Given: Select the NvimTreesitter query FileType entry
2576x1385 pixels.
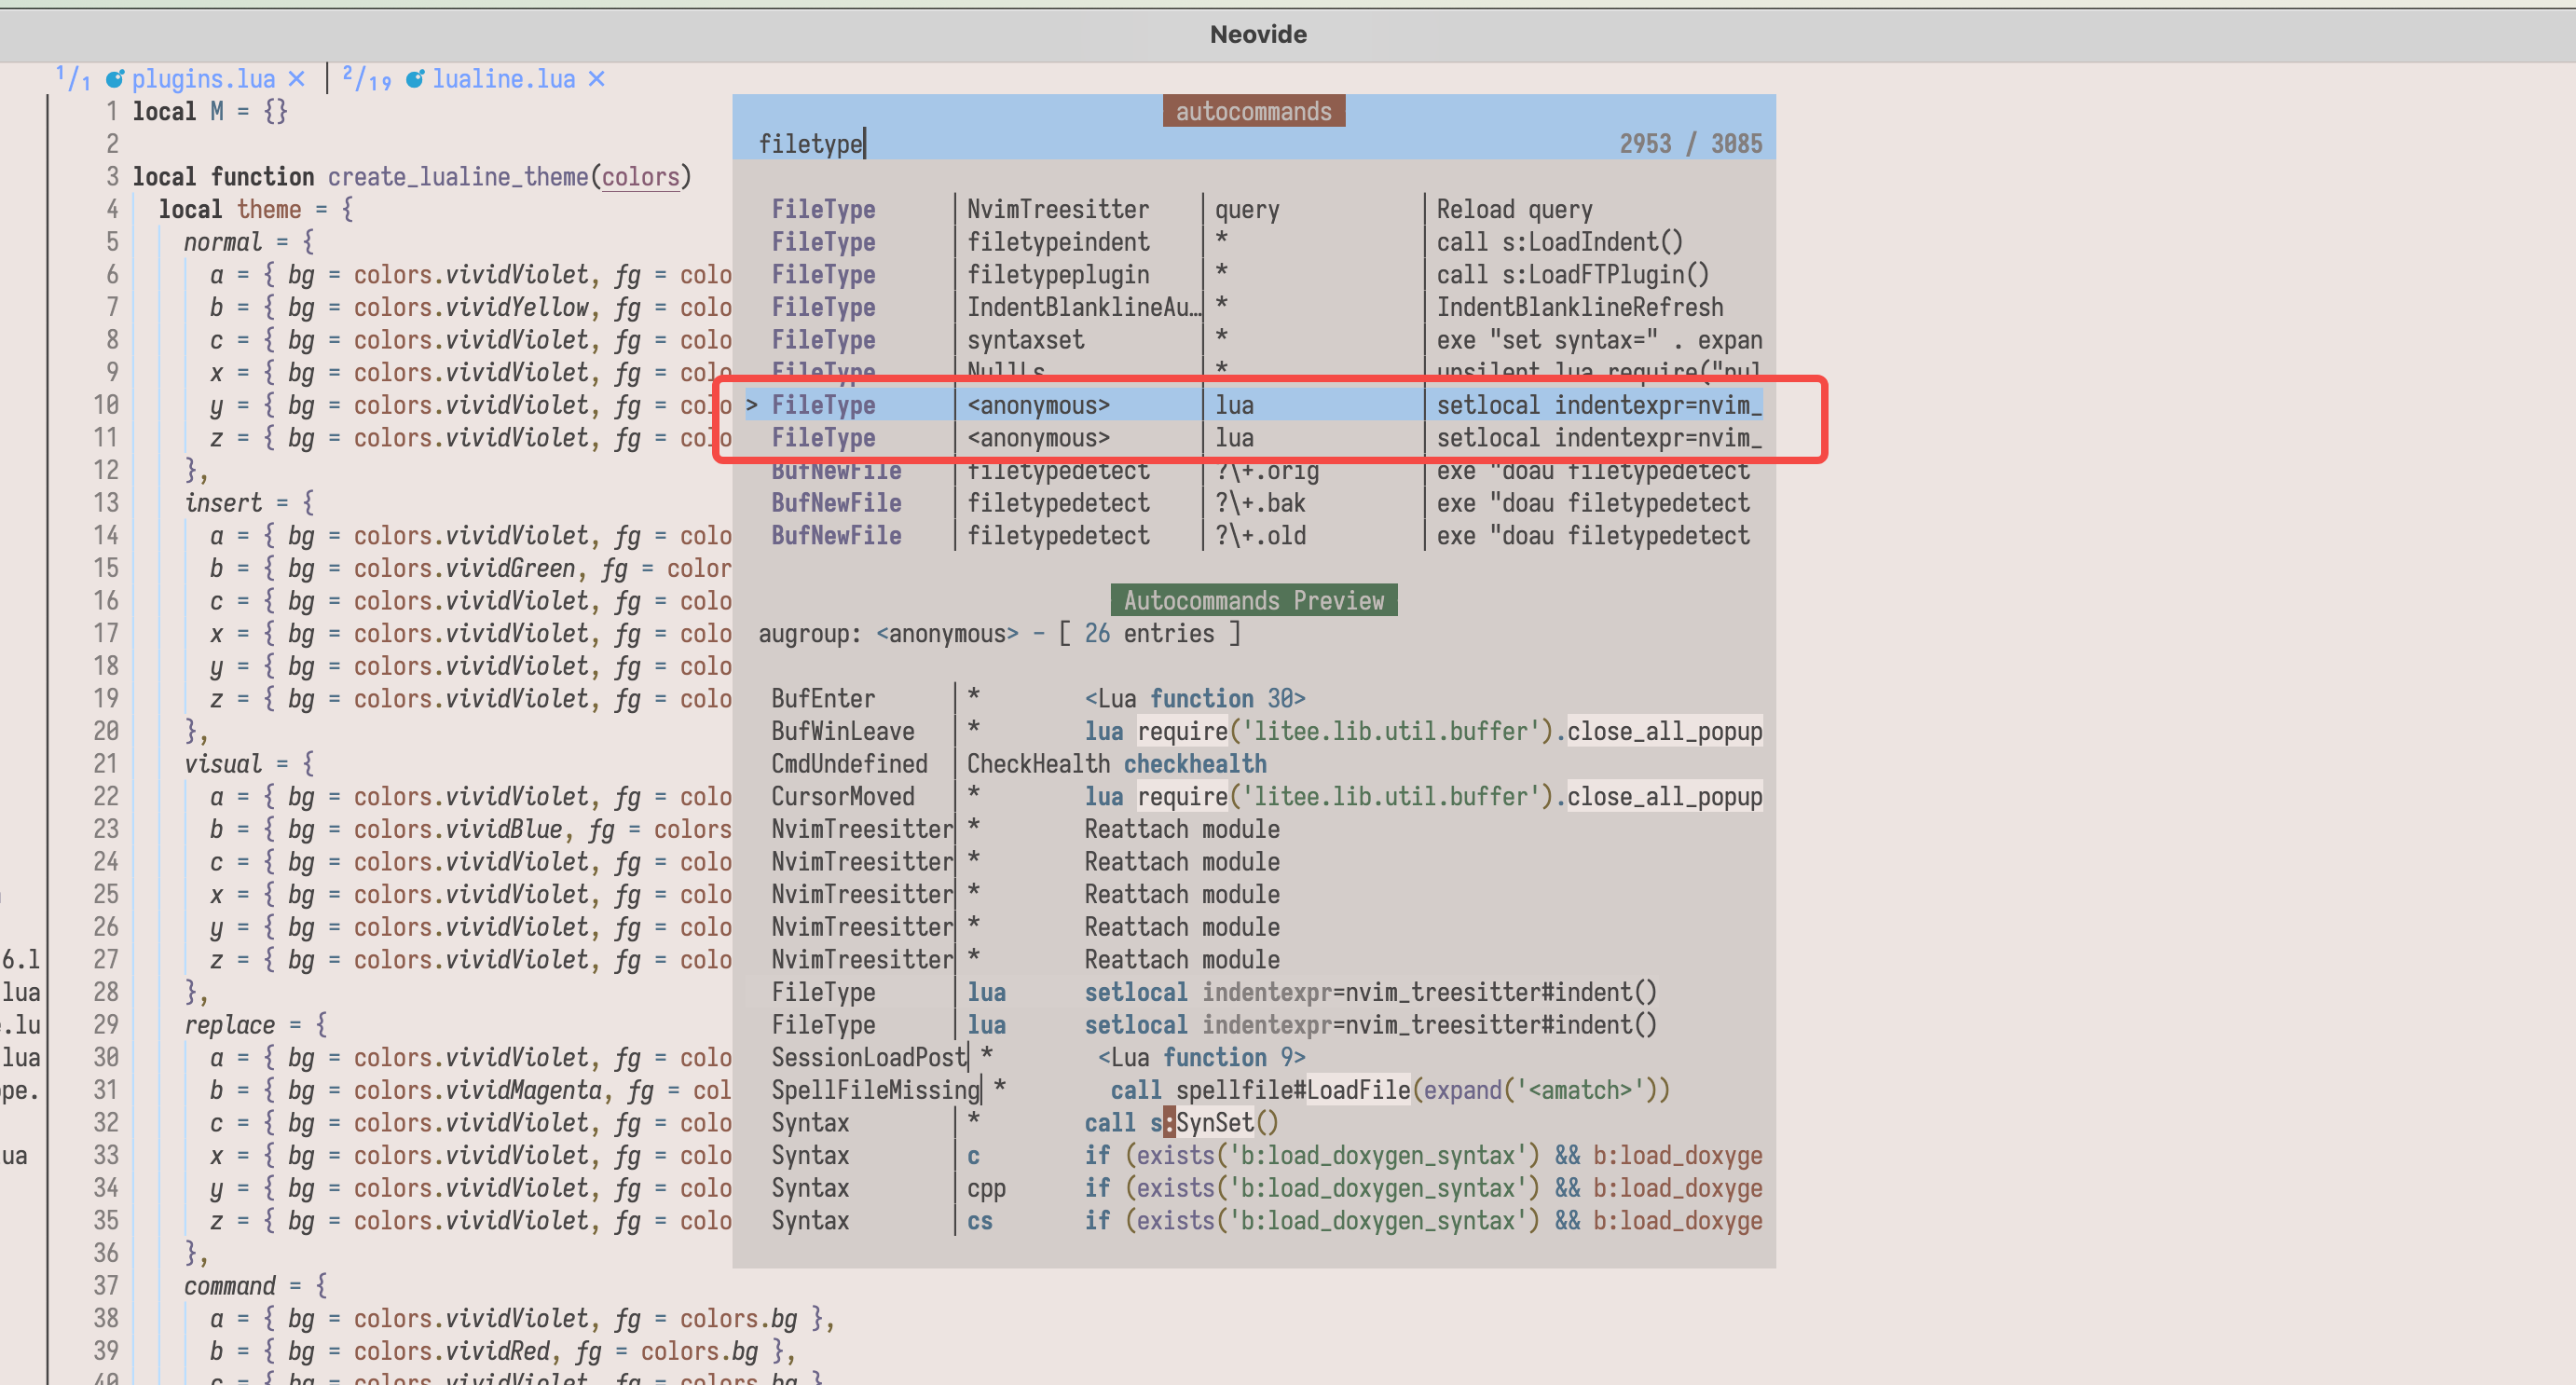Looking at the screenshot, I should click(x=1057, y=210).
